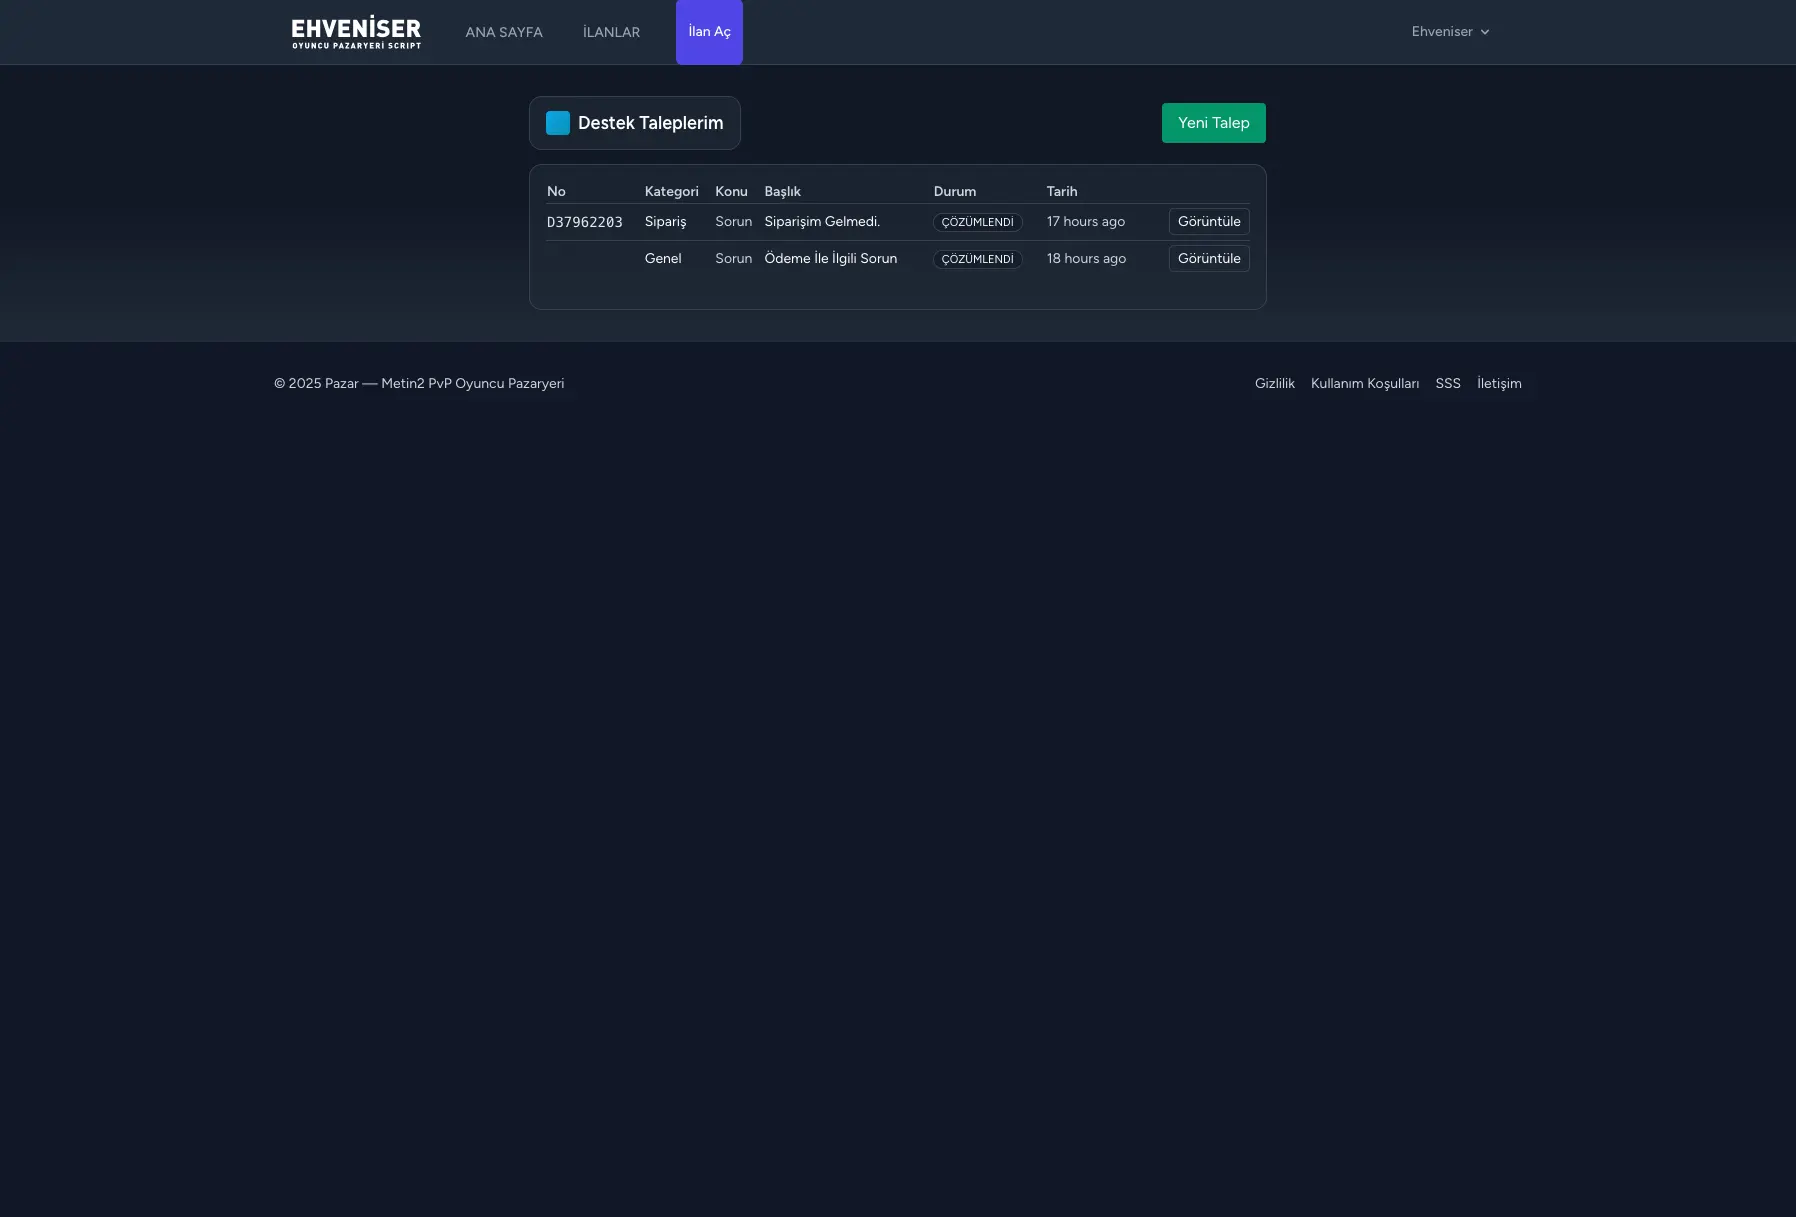Viewport: 1796px width, 1217px height.
Task: Click ÇÖZÜMLENDİ badge on the Genel row
Action: tap(977, 259)
